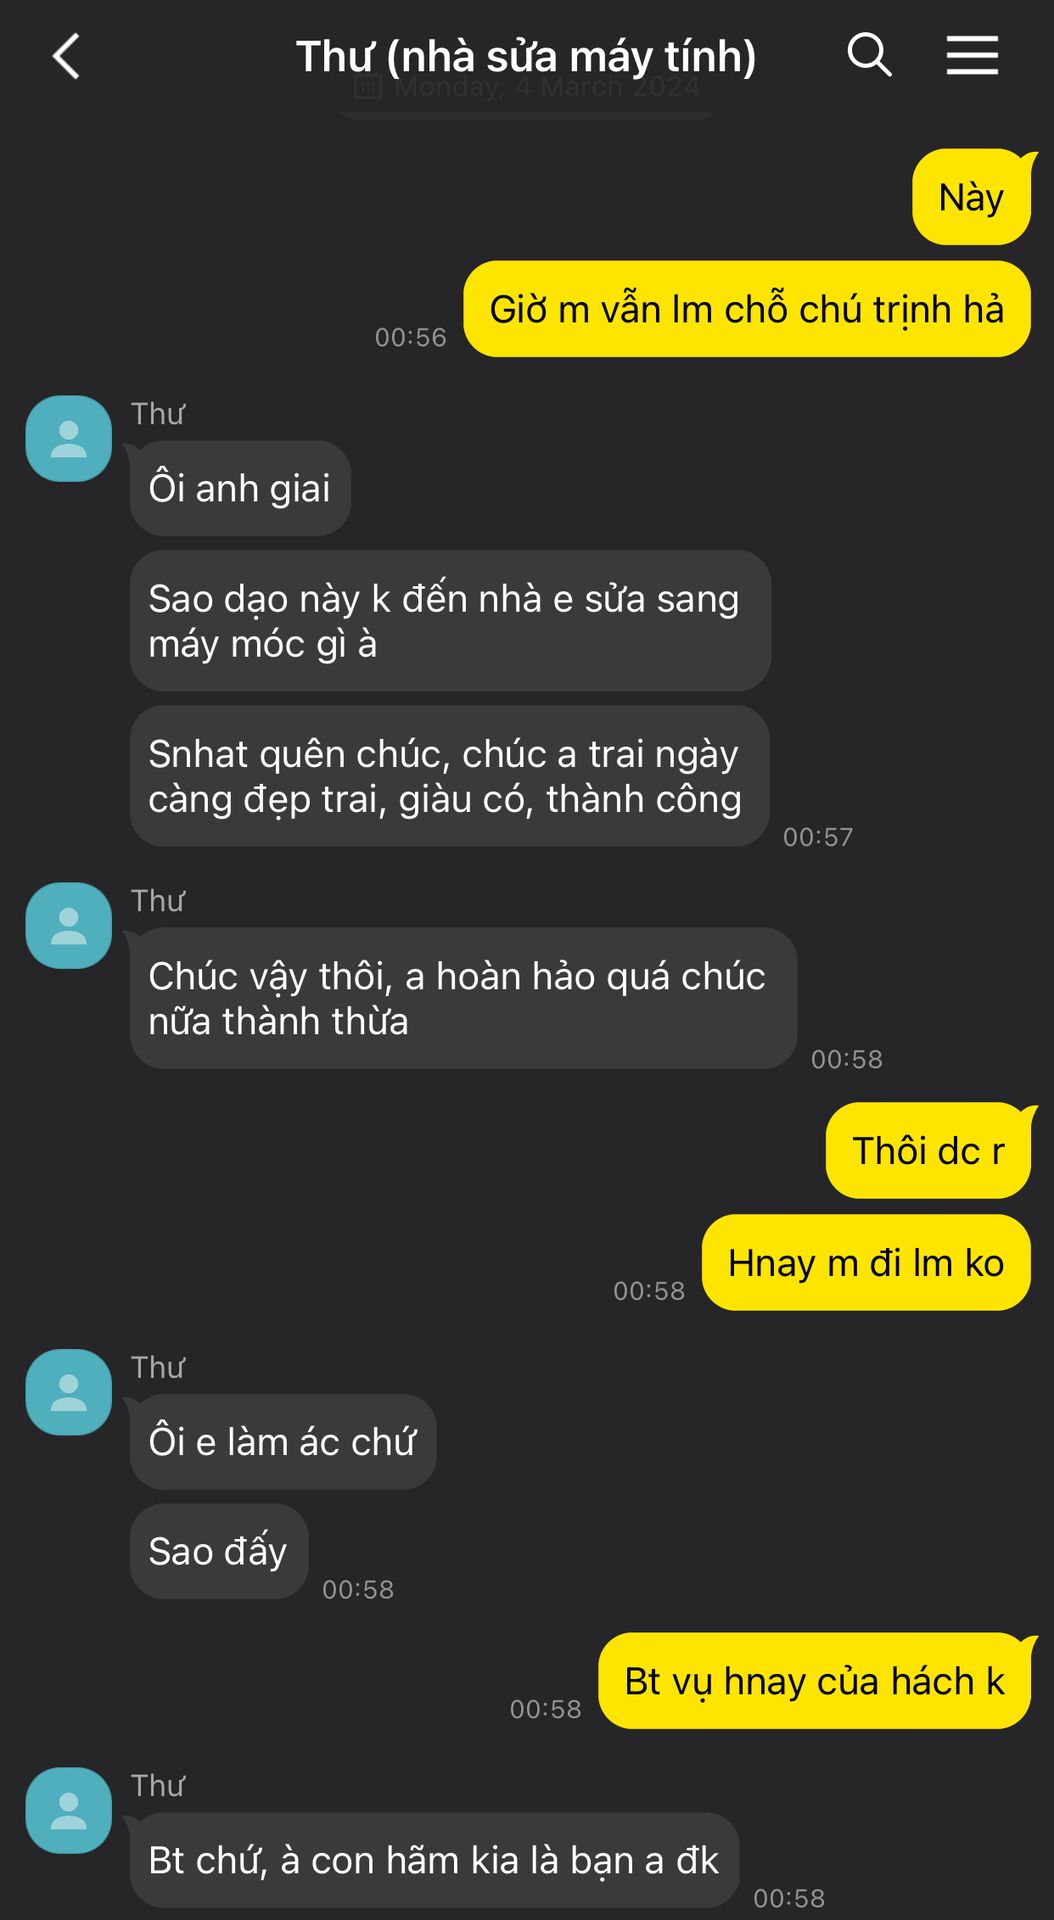This screenshot has height=1920, width=1054.
Task: Select the yellow 'Thôi dc r' bubble
Action: 928,1151
